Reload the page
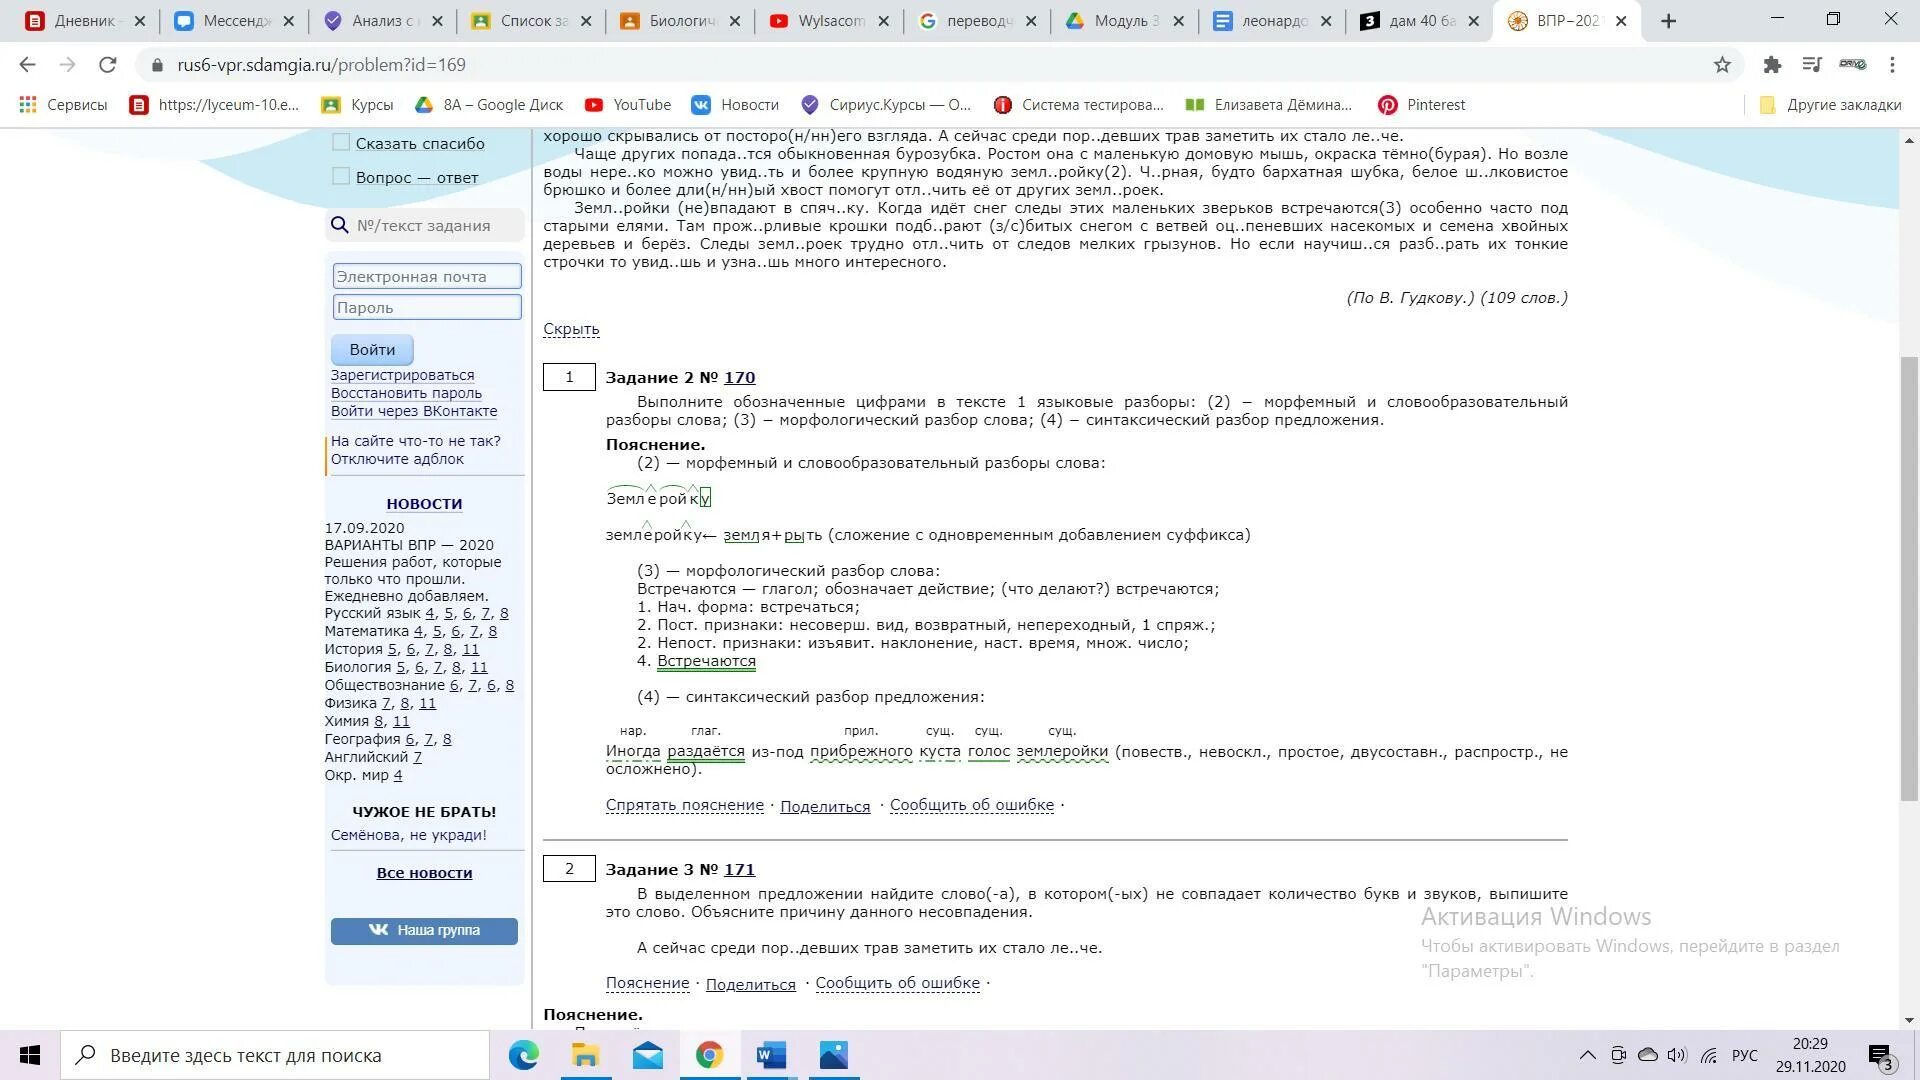1920x1080 pixels. pos(107,65)
